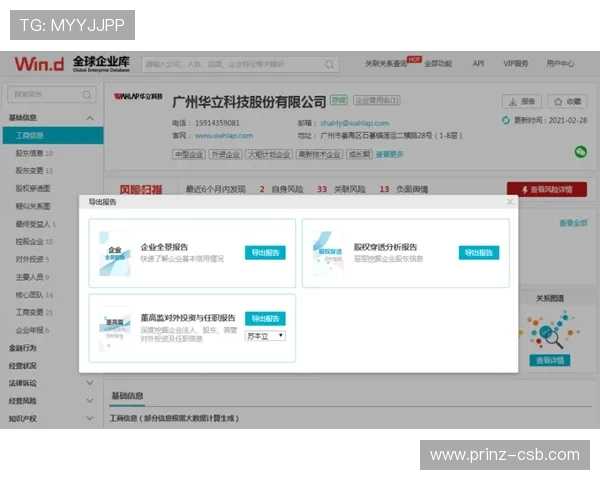Expand the 知识产权 sidebar section
Screen dimensions: 600x480
[90, 418]
